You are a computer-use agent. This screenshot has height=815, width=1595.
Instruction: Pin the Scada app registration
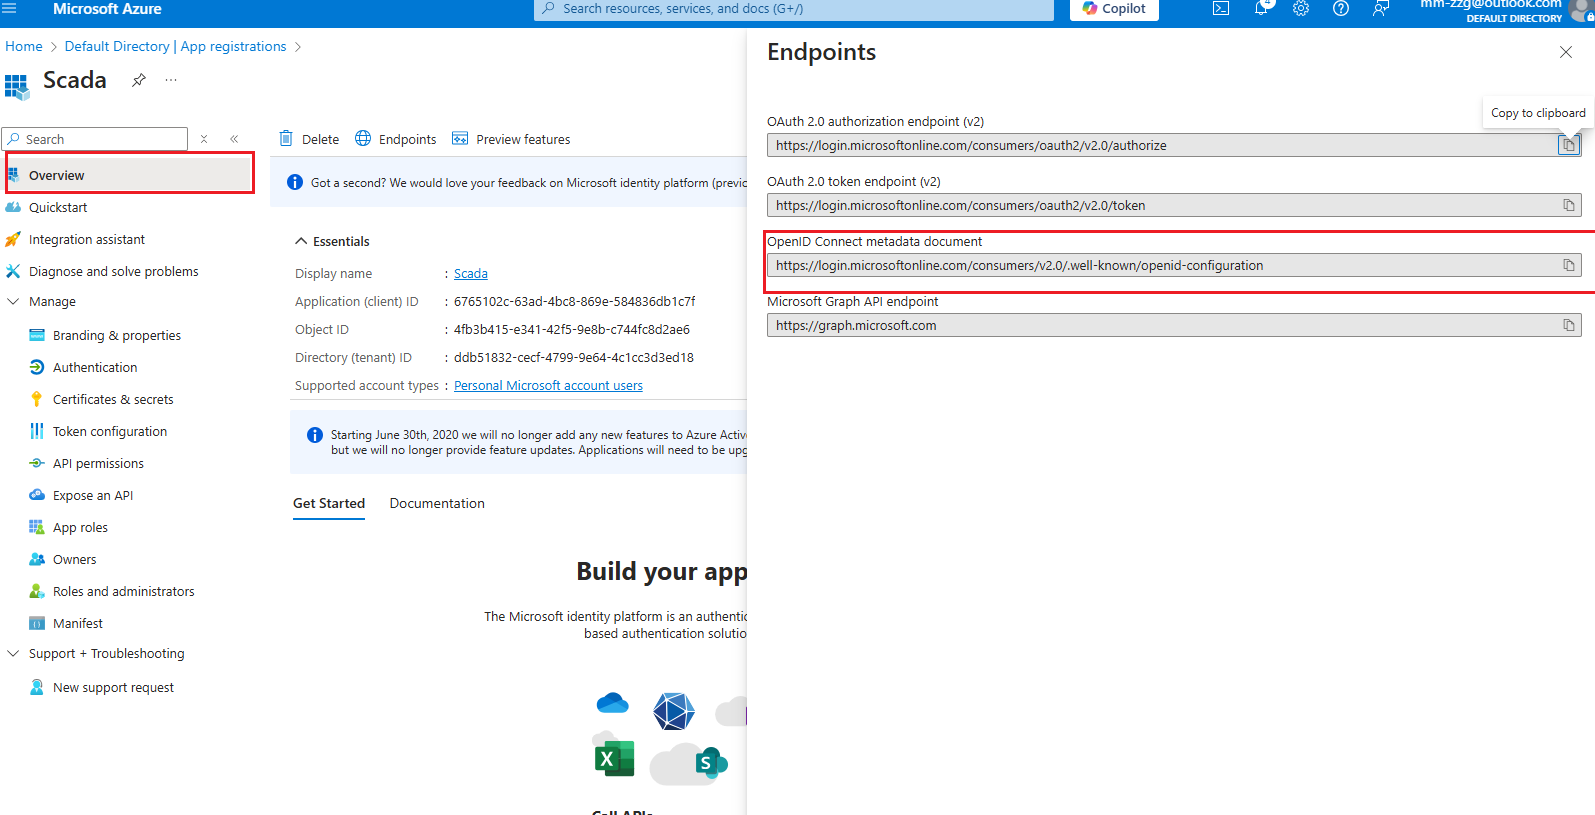(139, 80)
